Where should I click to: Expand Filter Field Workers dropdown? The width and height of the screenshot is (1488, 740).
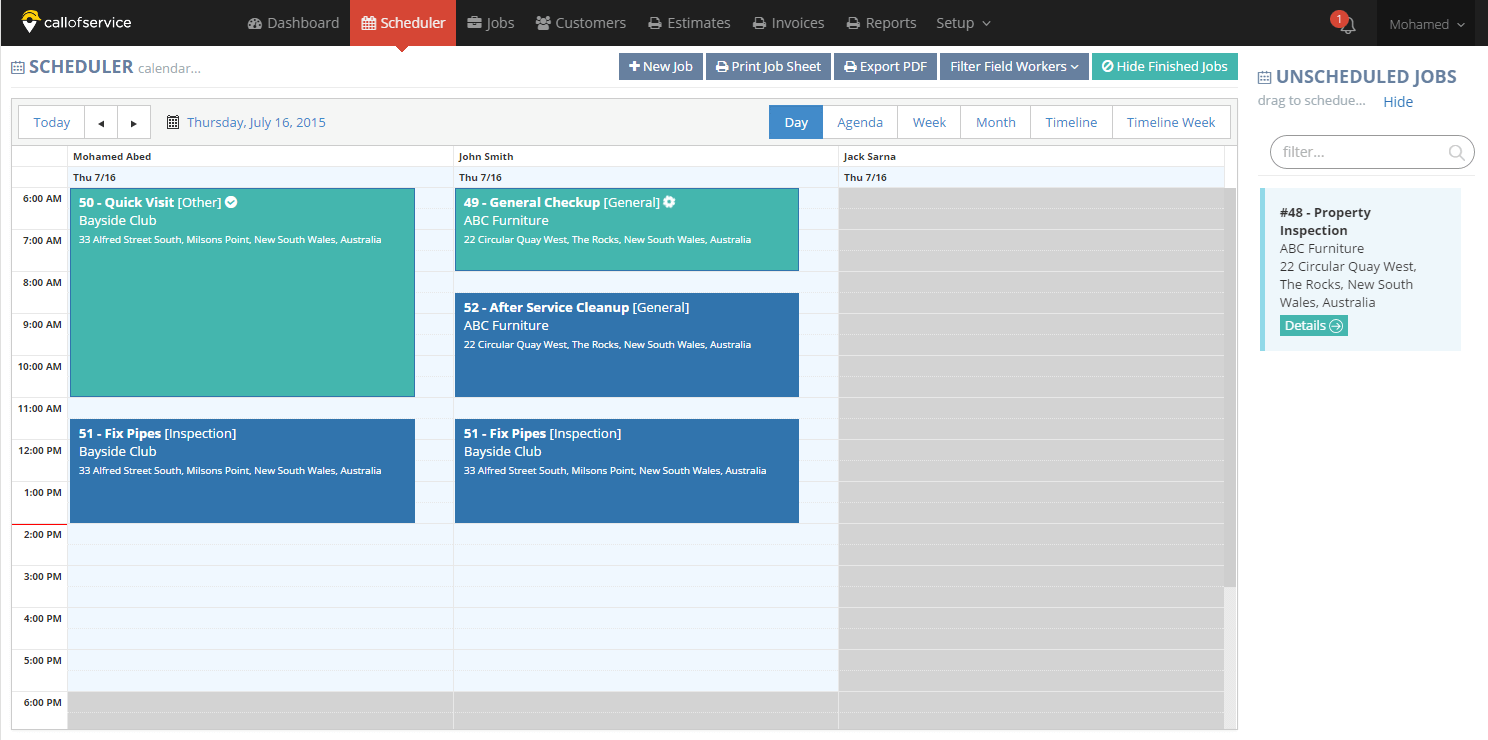[1014, 66]
